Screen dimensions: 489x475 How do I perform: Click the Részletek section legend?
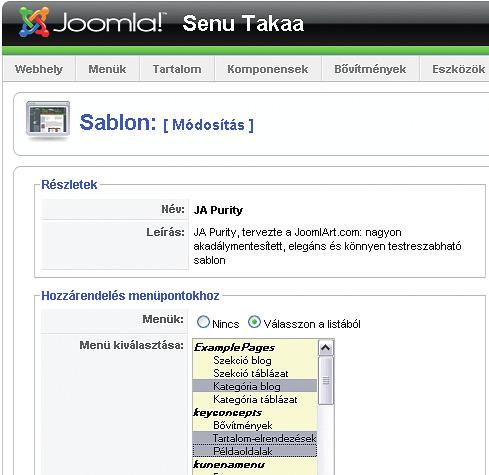[69, 185]
